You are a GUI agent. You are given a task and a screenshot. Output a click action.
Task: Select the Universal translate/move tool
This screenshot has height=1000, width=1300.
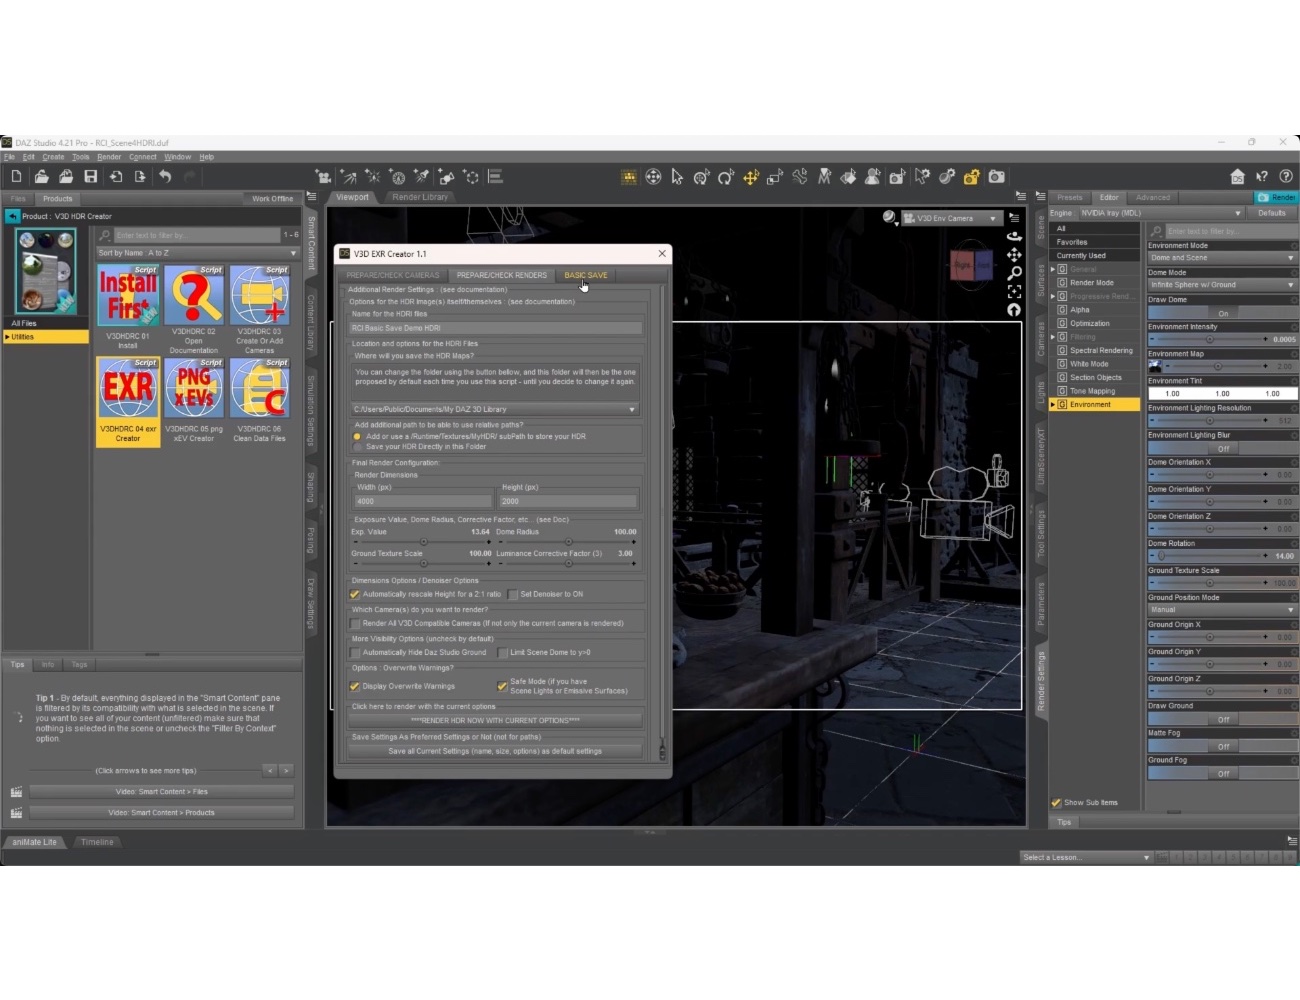tap(750, 176)
